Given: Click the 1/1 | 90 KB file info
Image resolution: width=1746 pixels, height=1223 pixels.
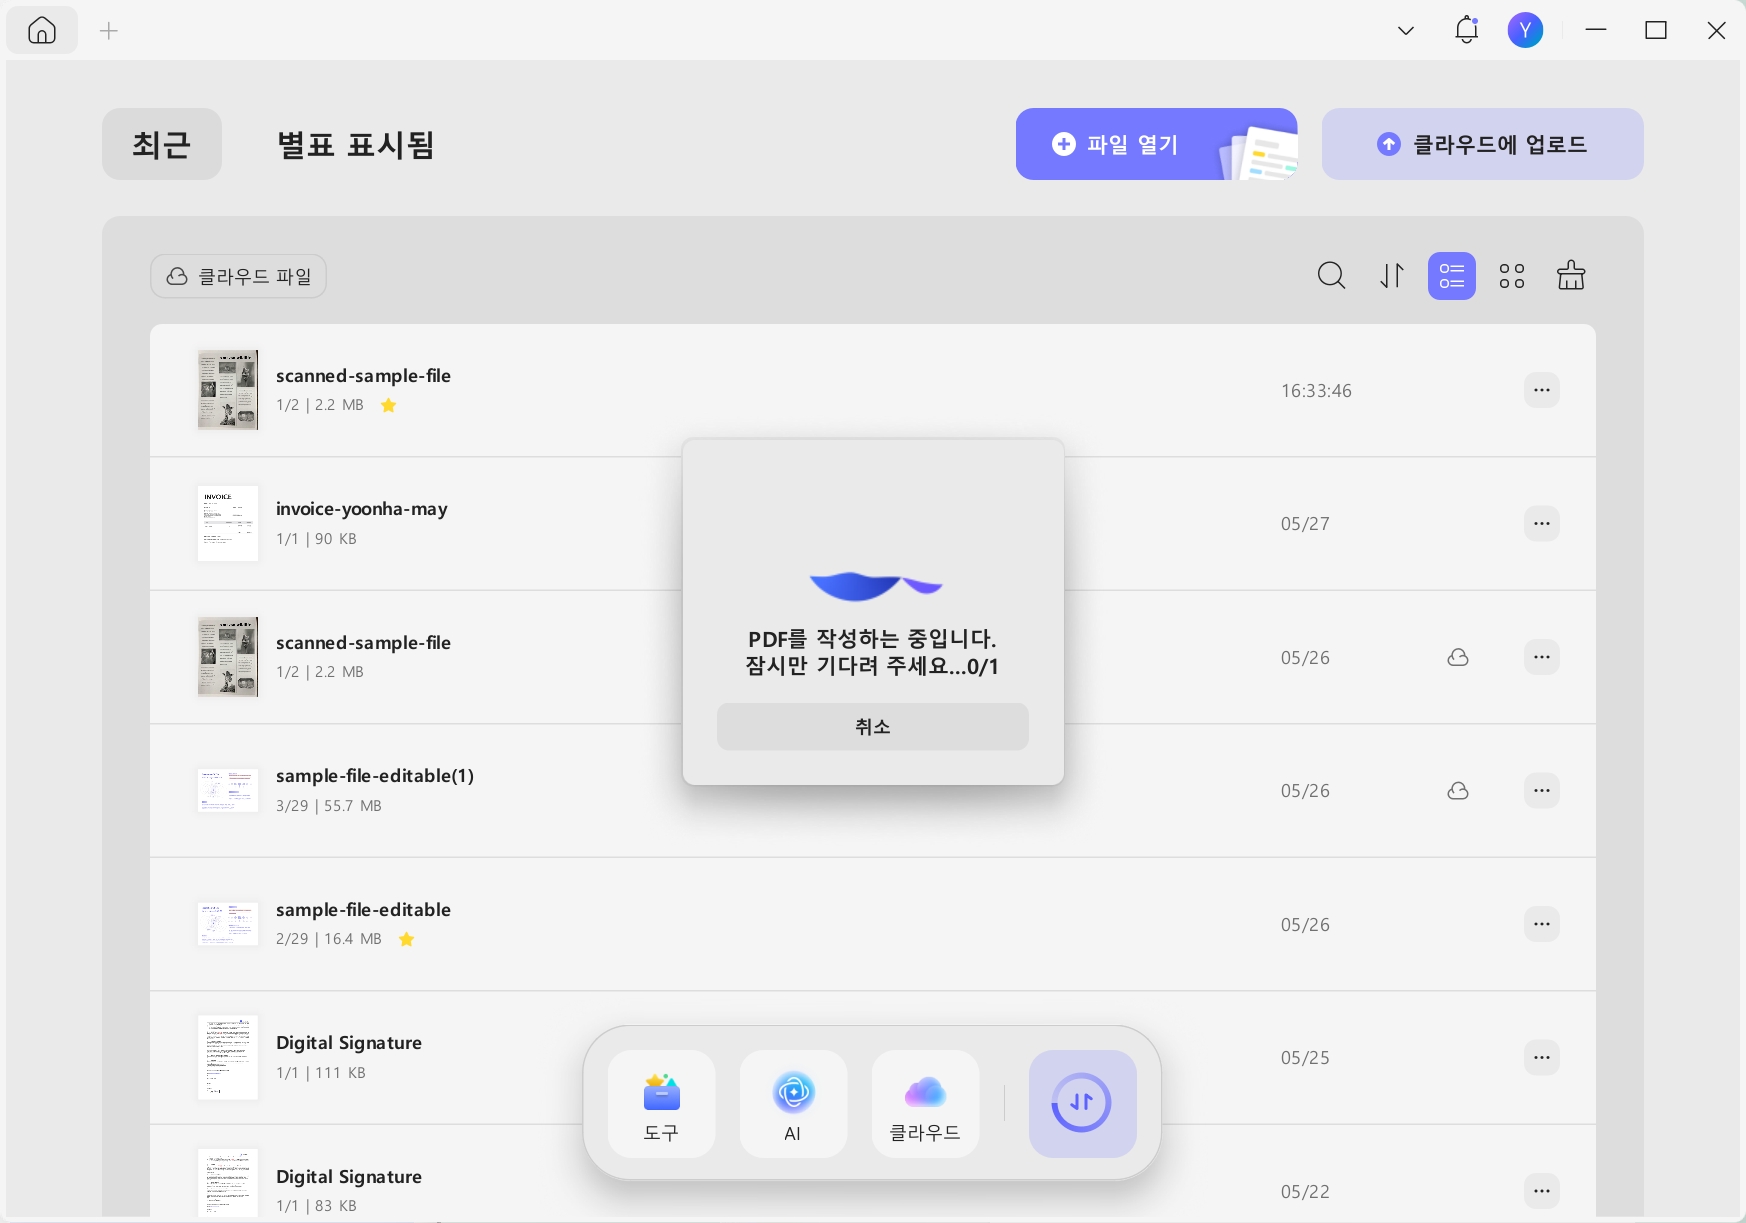Looking at the screenshot, I should (x=316, y=539).
